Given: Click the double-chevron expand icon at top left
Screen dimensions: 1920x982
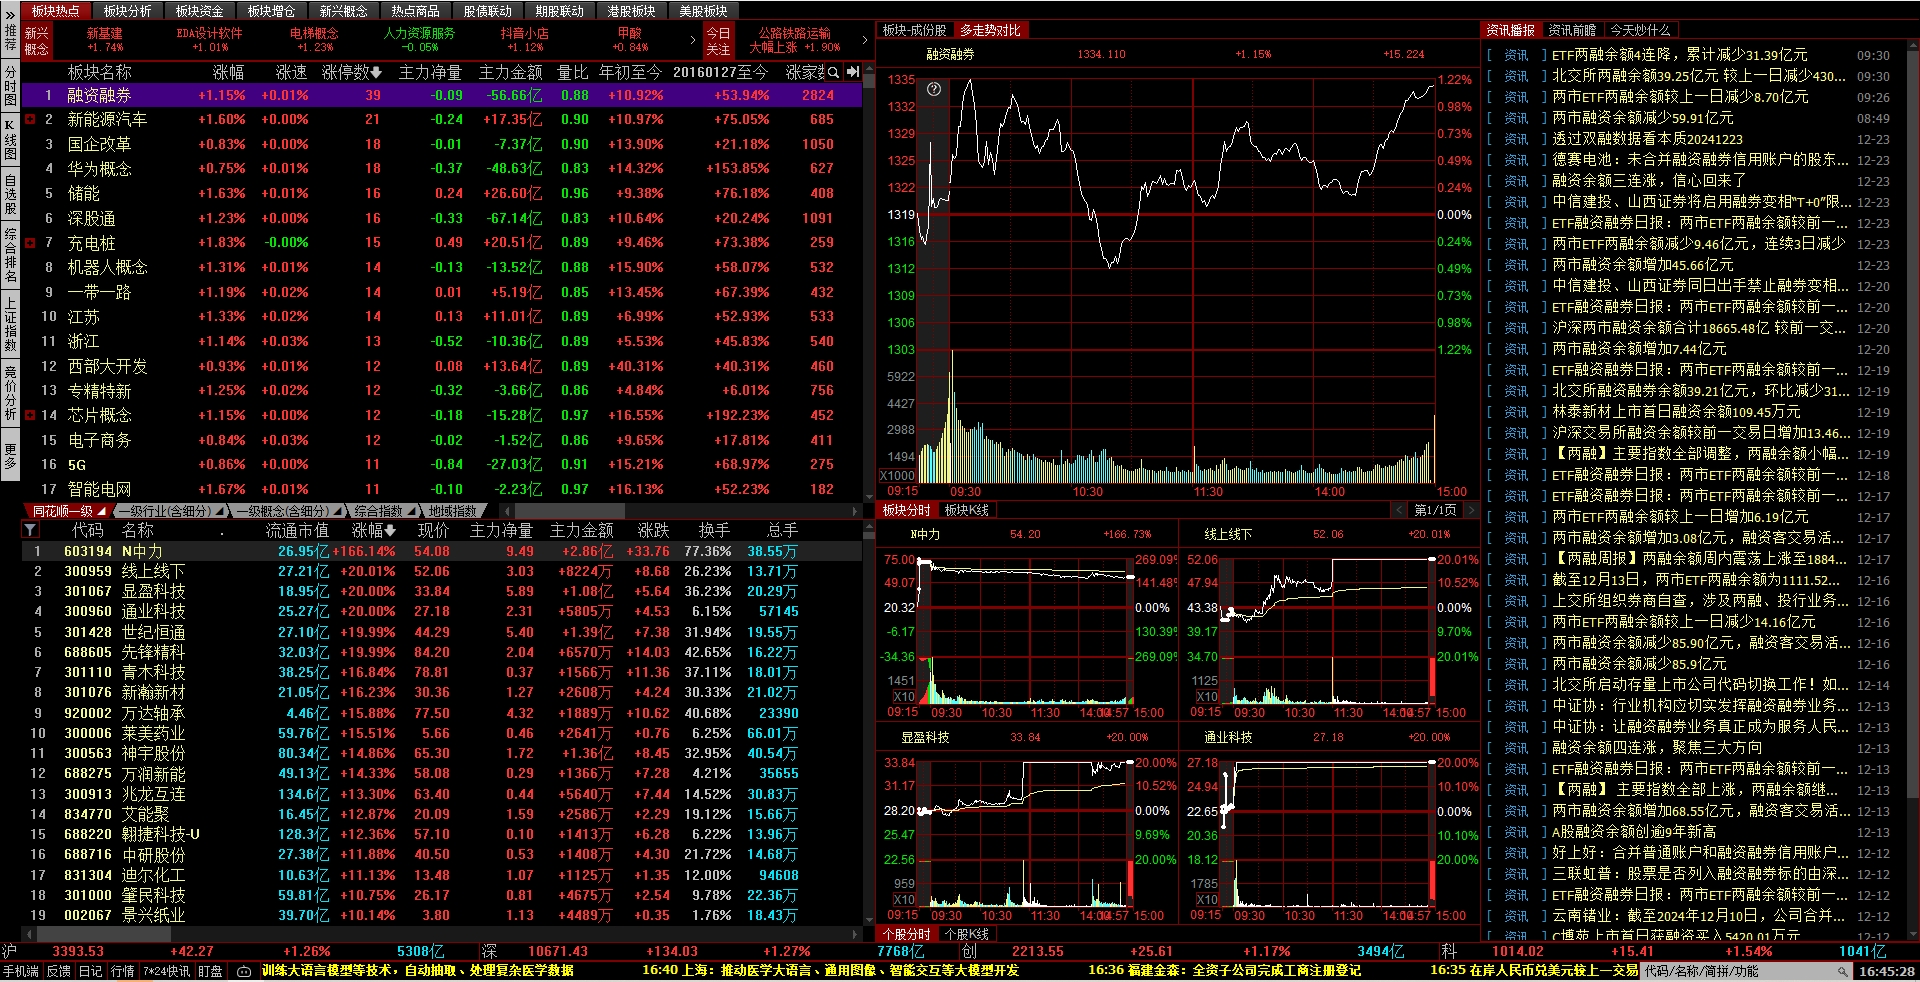Looking at the screenshot, I should [9, 11].
